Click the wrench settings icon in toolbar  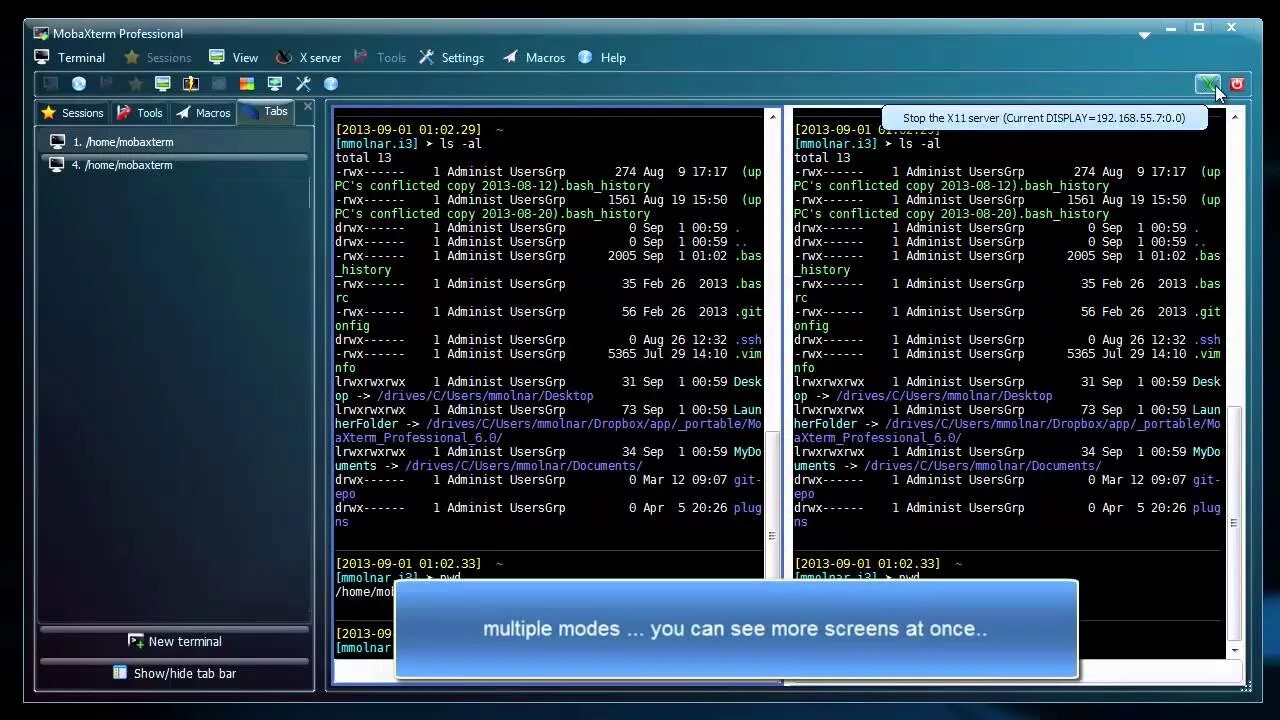303,84
